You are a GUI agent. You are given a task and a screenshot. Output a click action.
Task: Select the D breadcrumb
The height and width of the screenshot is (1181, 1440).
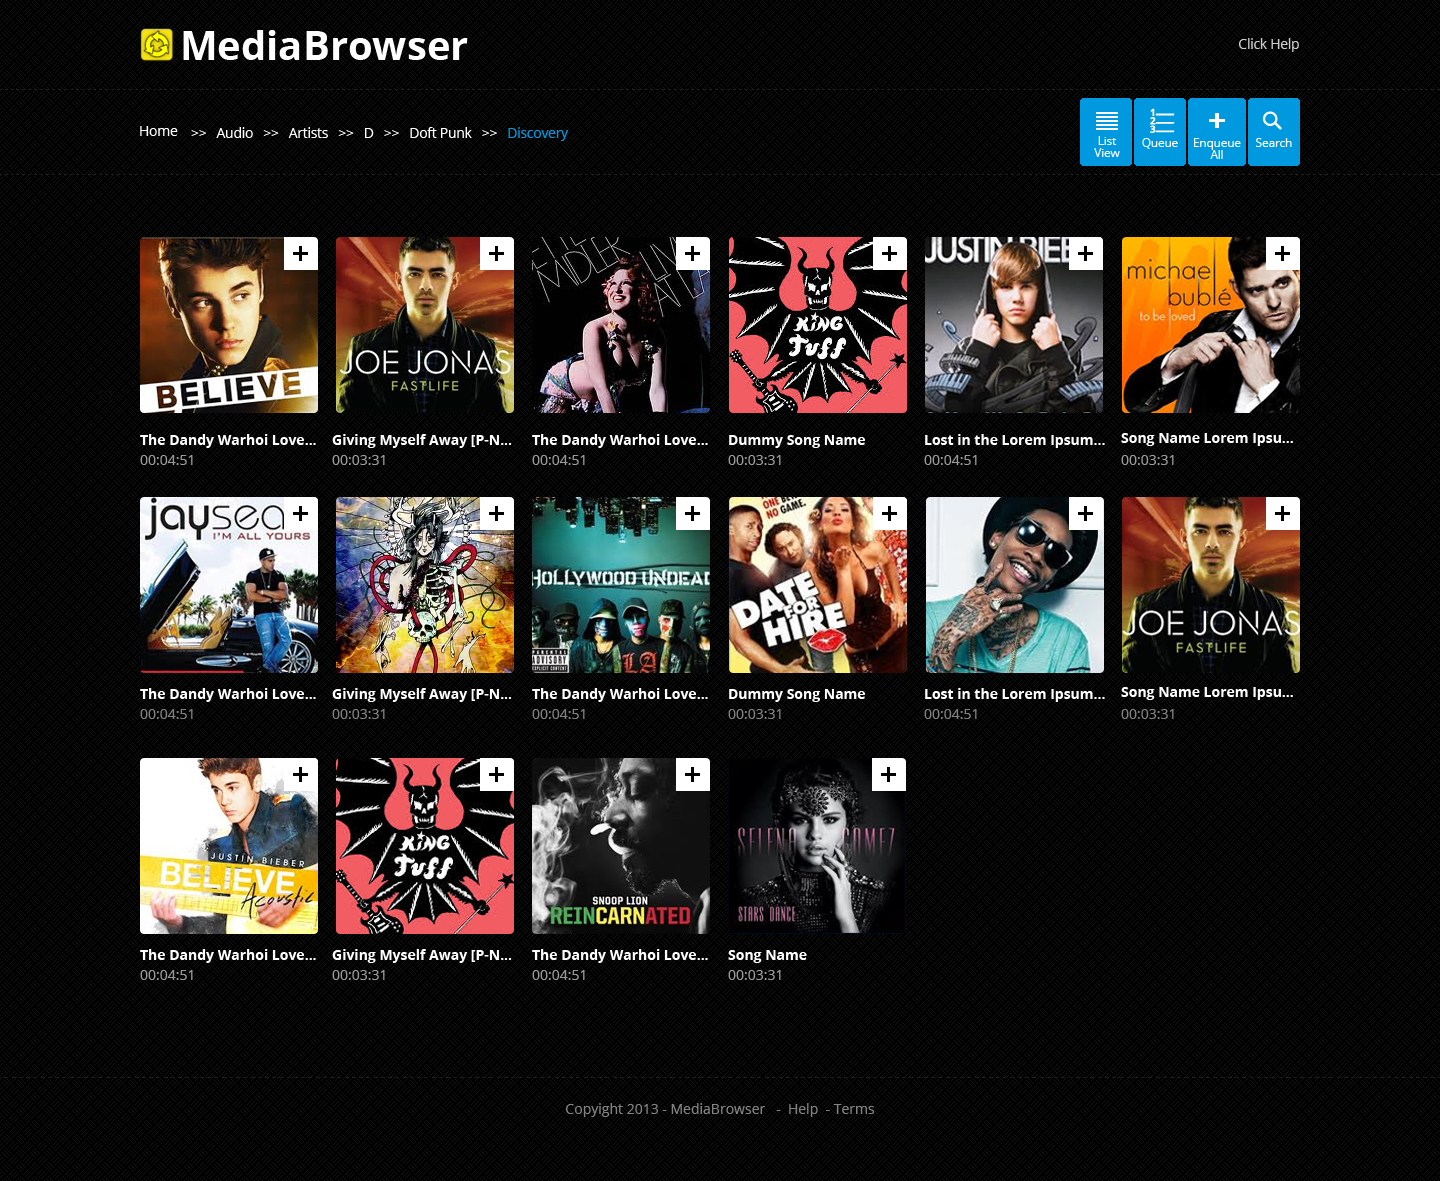pos(369,133)
